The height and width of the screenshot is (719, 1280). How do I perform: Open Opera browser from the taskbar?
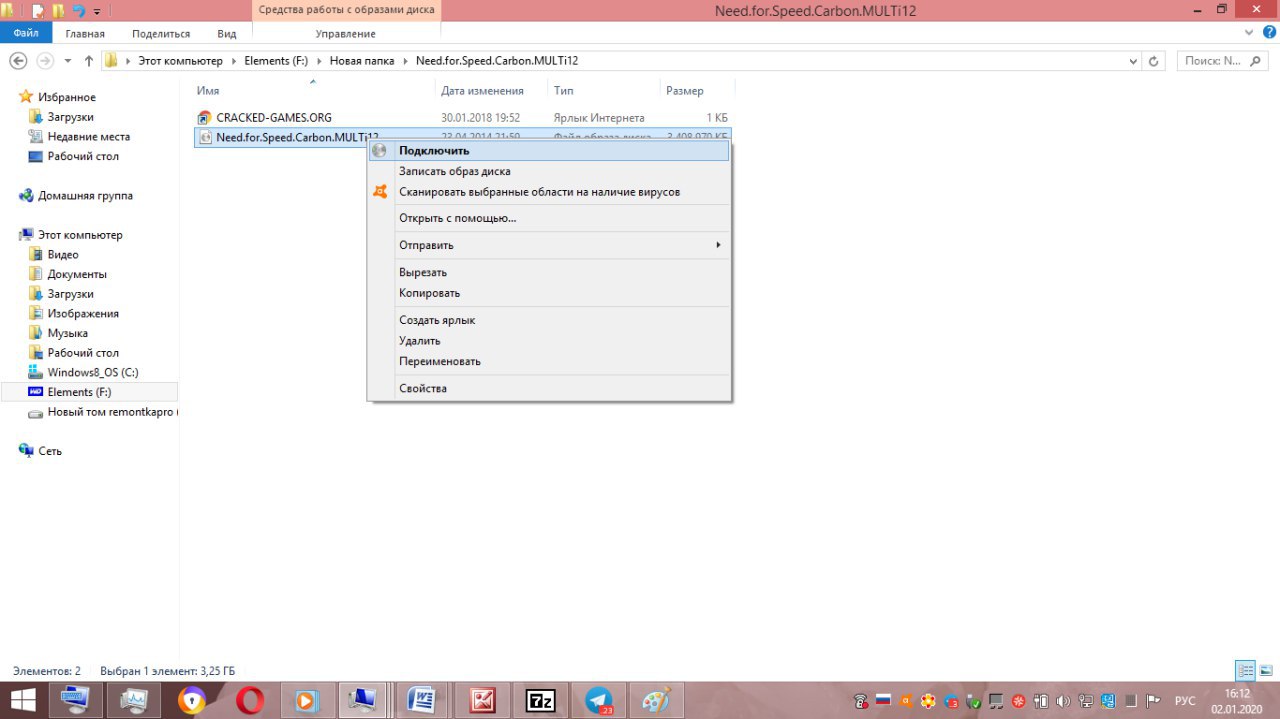249,700
